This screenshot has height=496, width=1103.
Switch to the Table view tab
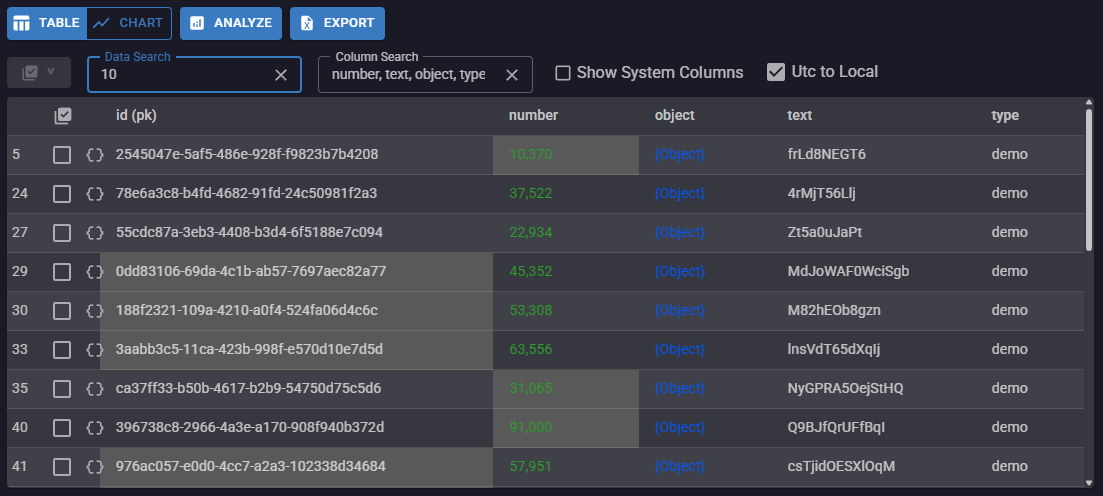click(47, 23)
